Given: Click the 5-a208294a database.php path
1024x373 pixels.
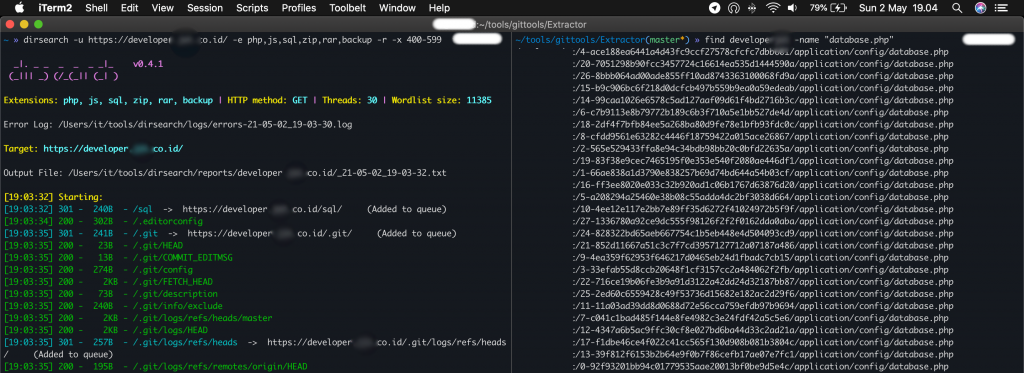Looking at the screenshot, I should (x=758, y=197).
